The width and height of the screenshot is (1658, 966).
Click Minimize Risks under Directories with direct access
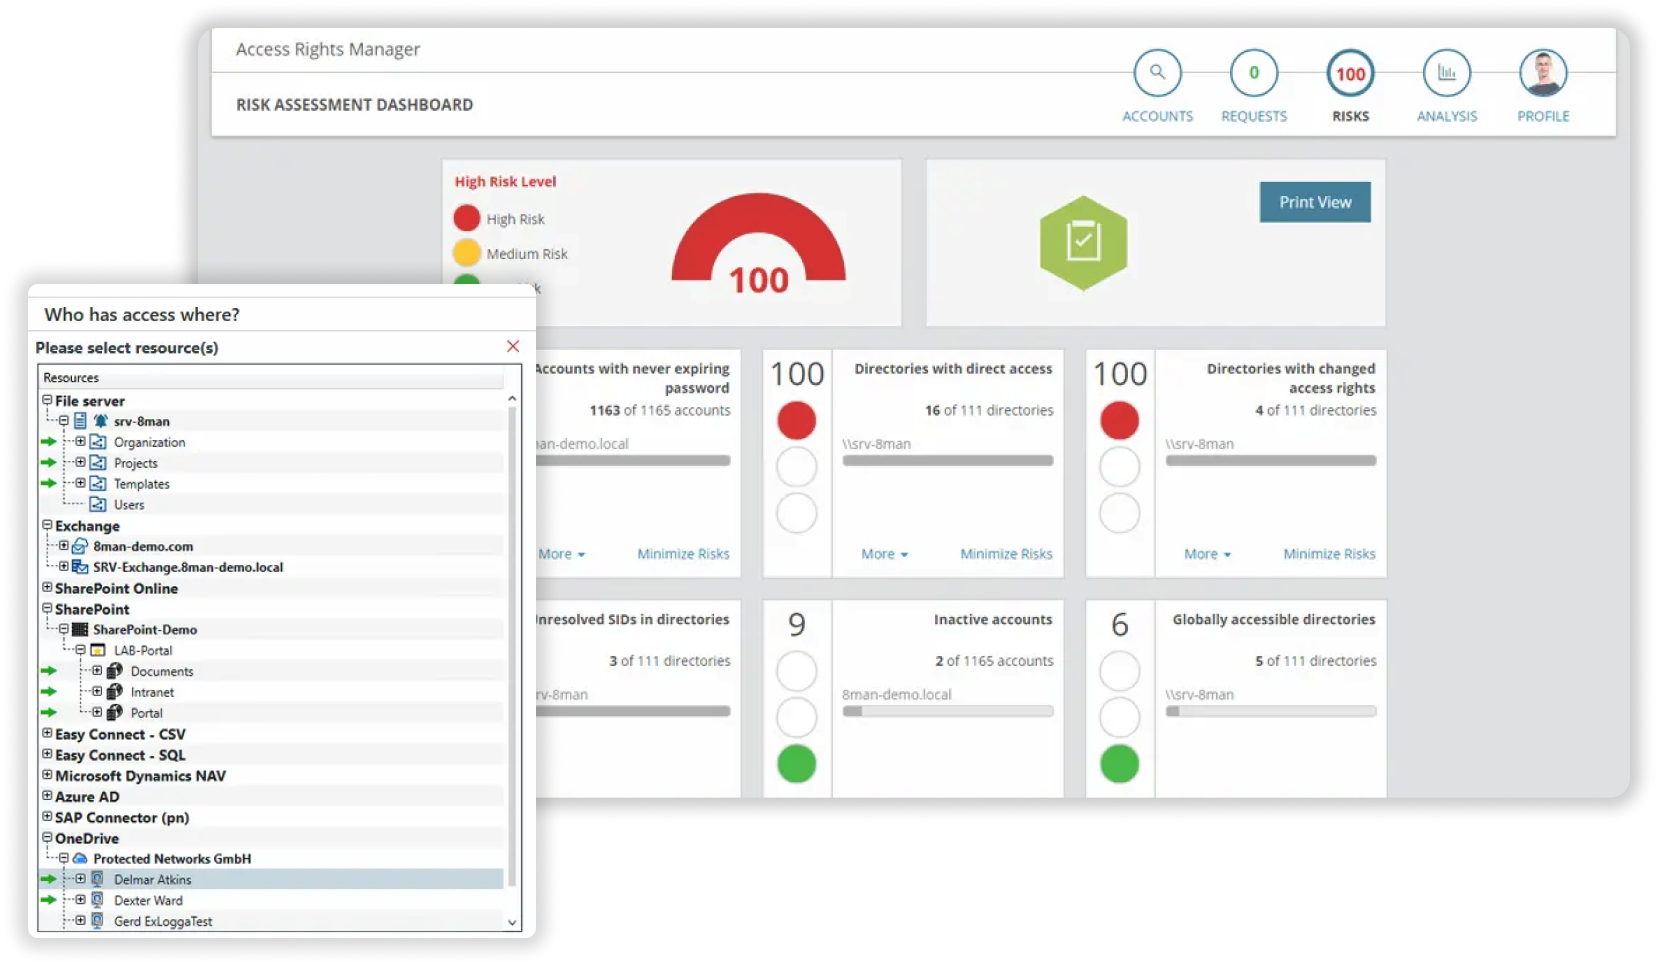click(1006, 554)
